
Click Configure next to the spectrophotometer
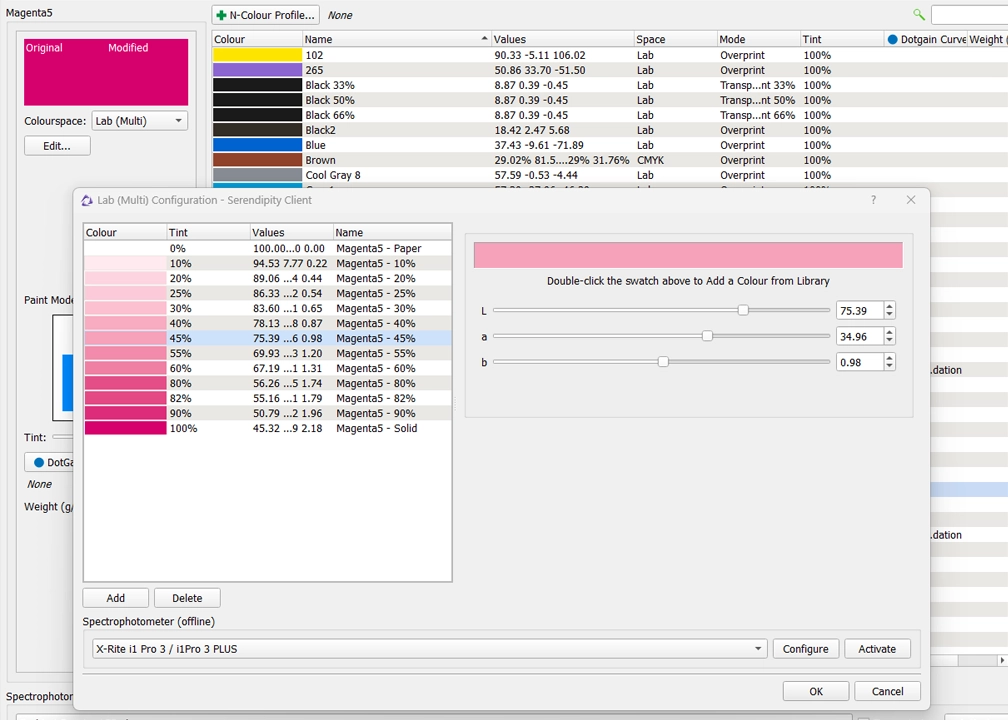click(805, 648)
